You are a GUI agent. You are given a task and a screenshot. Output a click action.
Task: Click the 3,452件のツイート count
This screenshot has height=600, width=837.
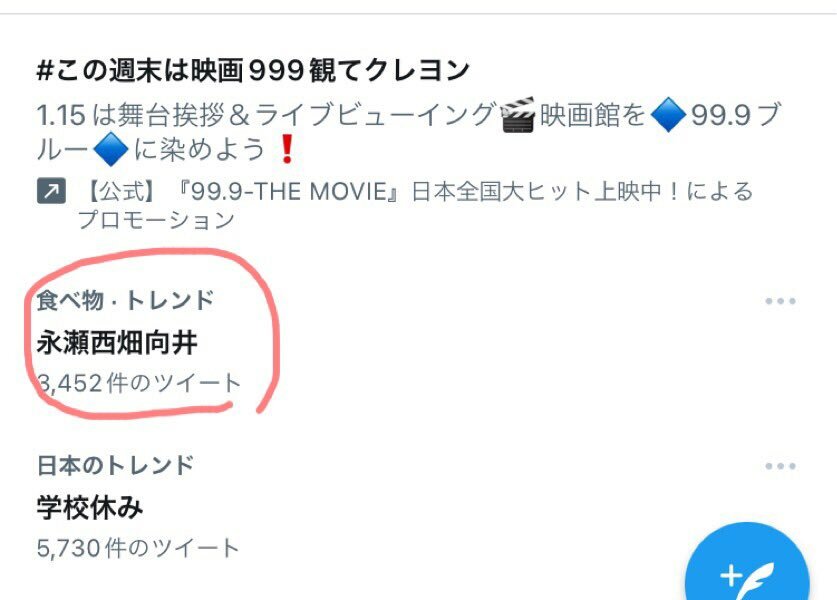coord(139,383)
